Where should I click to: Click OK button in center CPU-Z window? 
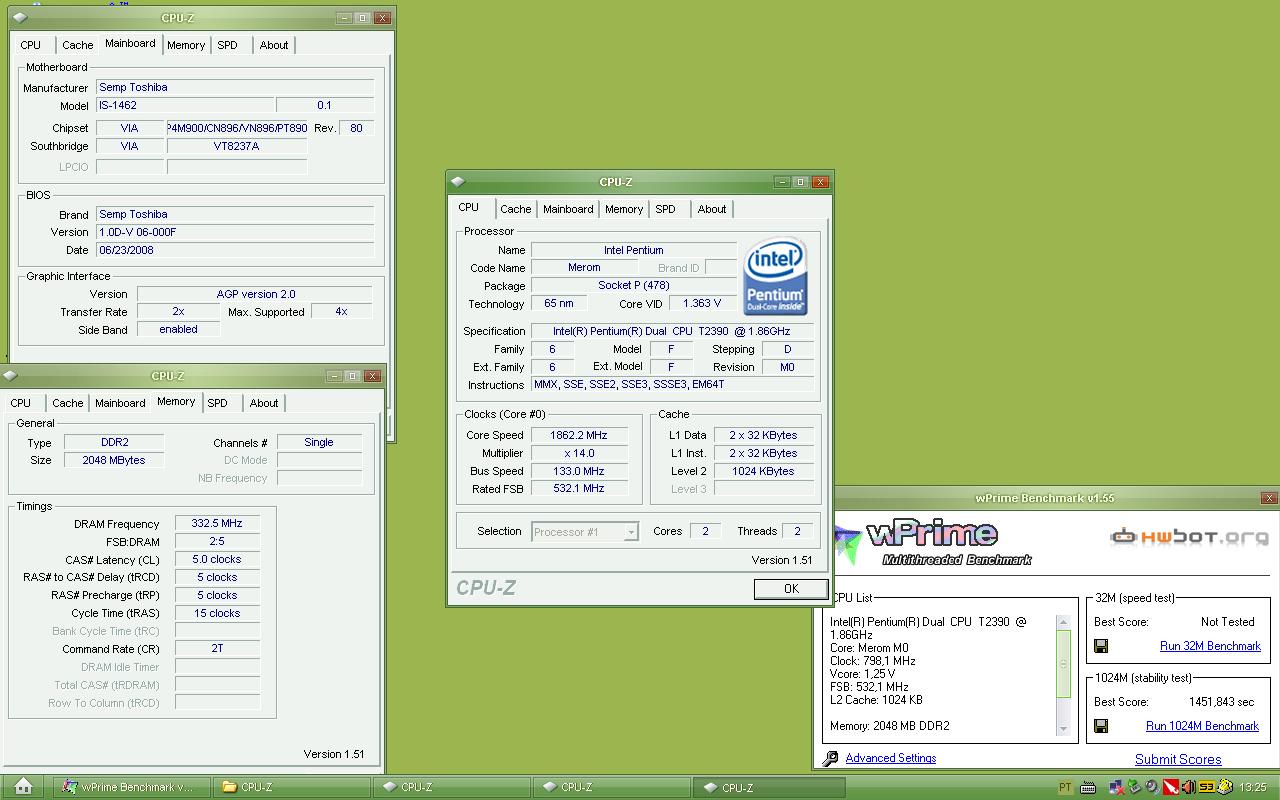pos(791,589)
